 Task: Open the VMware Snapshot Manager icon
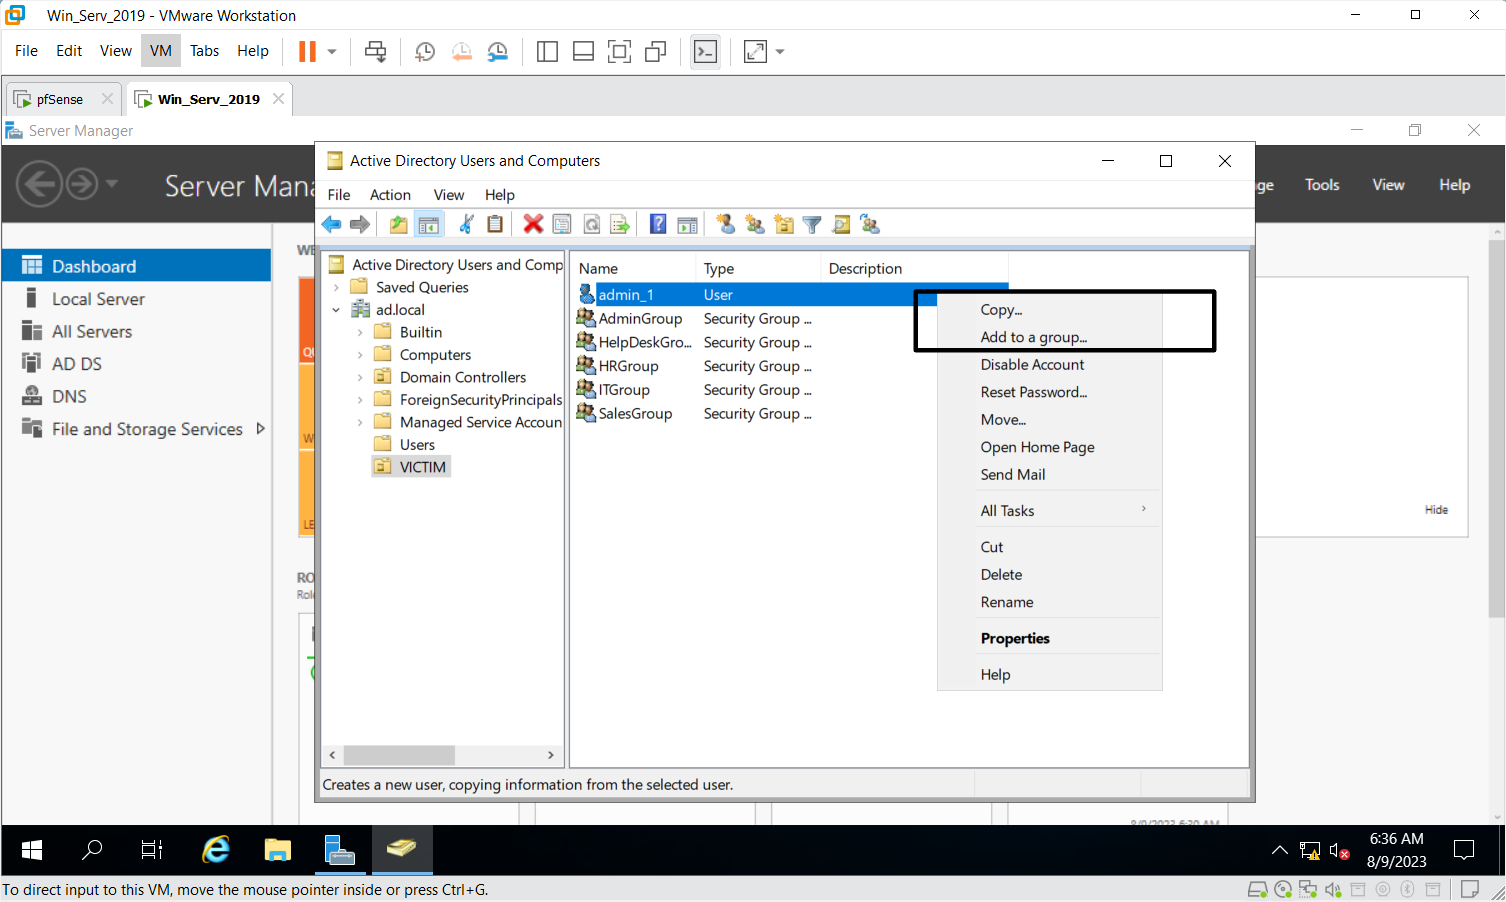click(x=497, y=51)
